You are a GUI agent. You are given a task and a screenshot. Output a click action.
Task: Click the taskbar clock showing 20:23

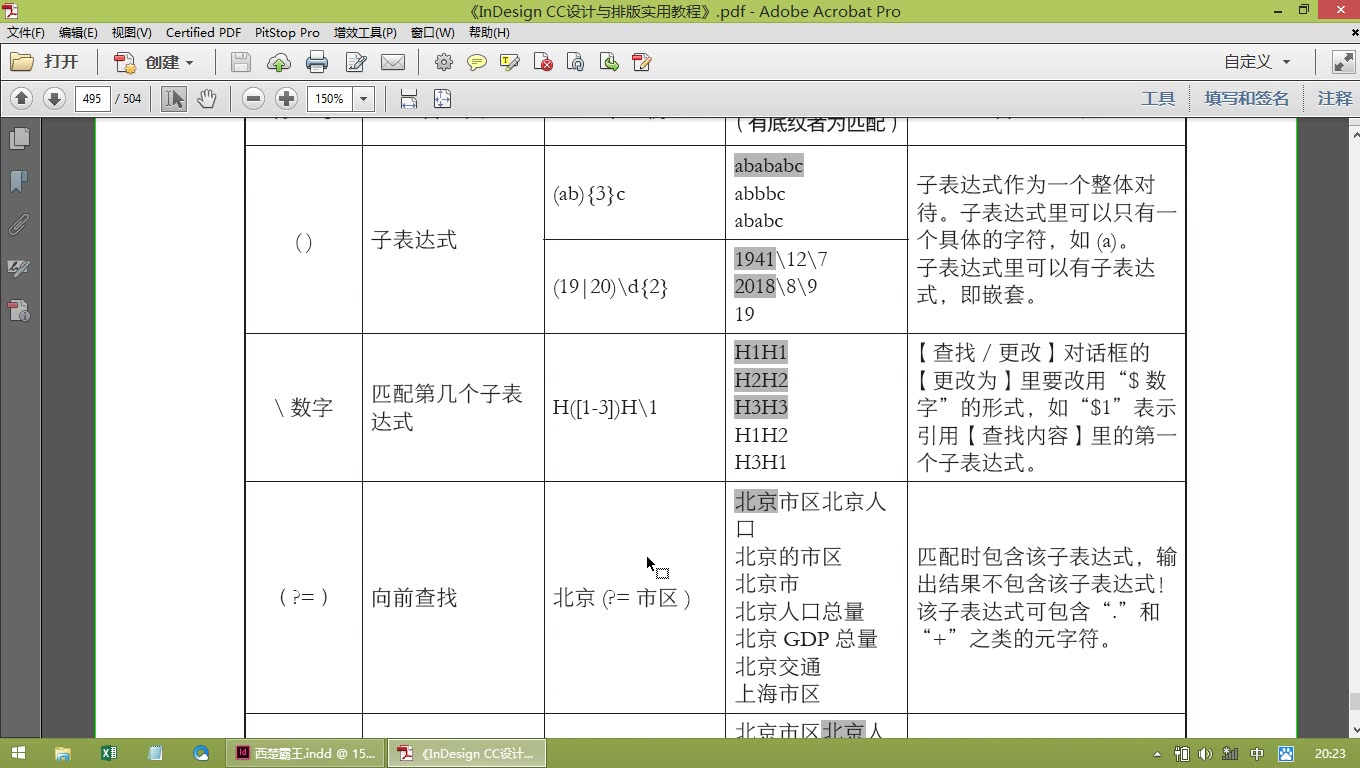1329,754
